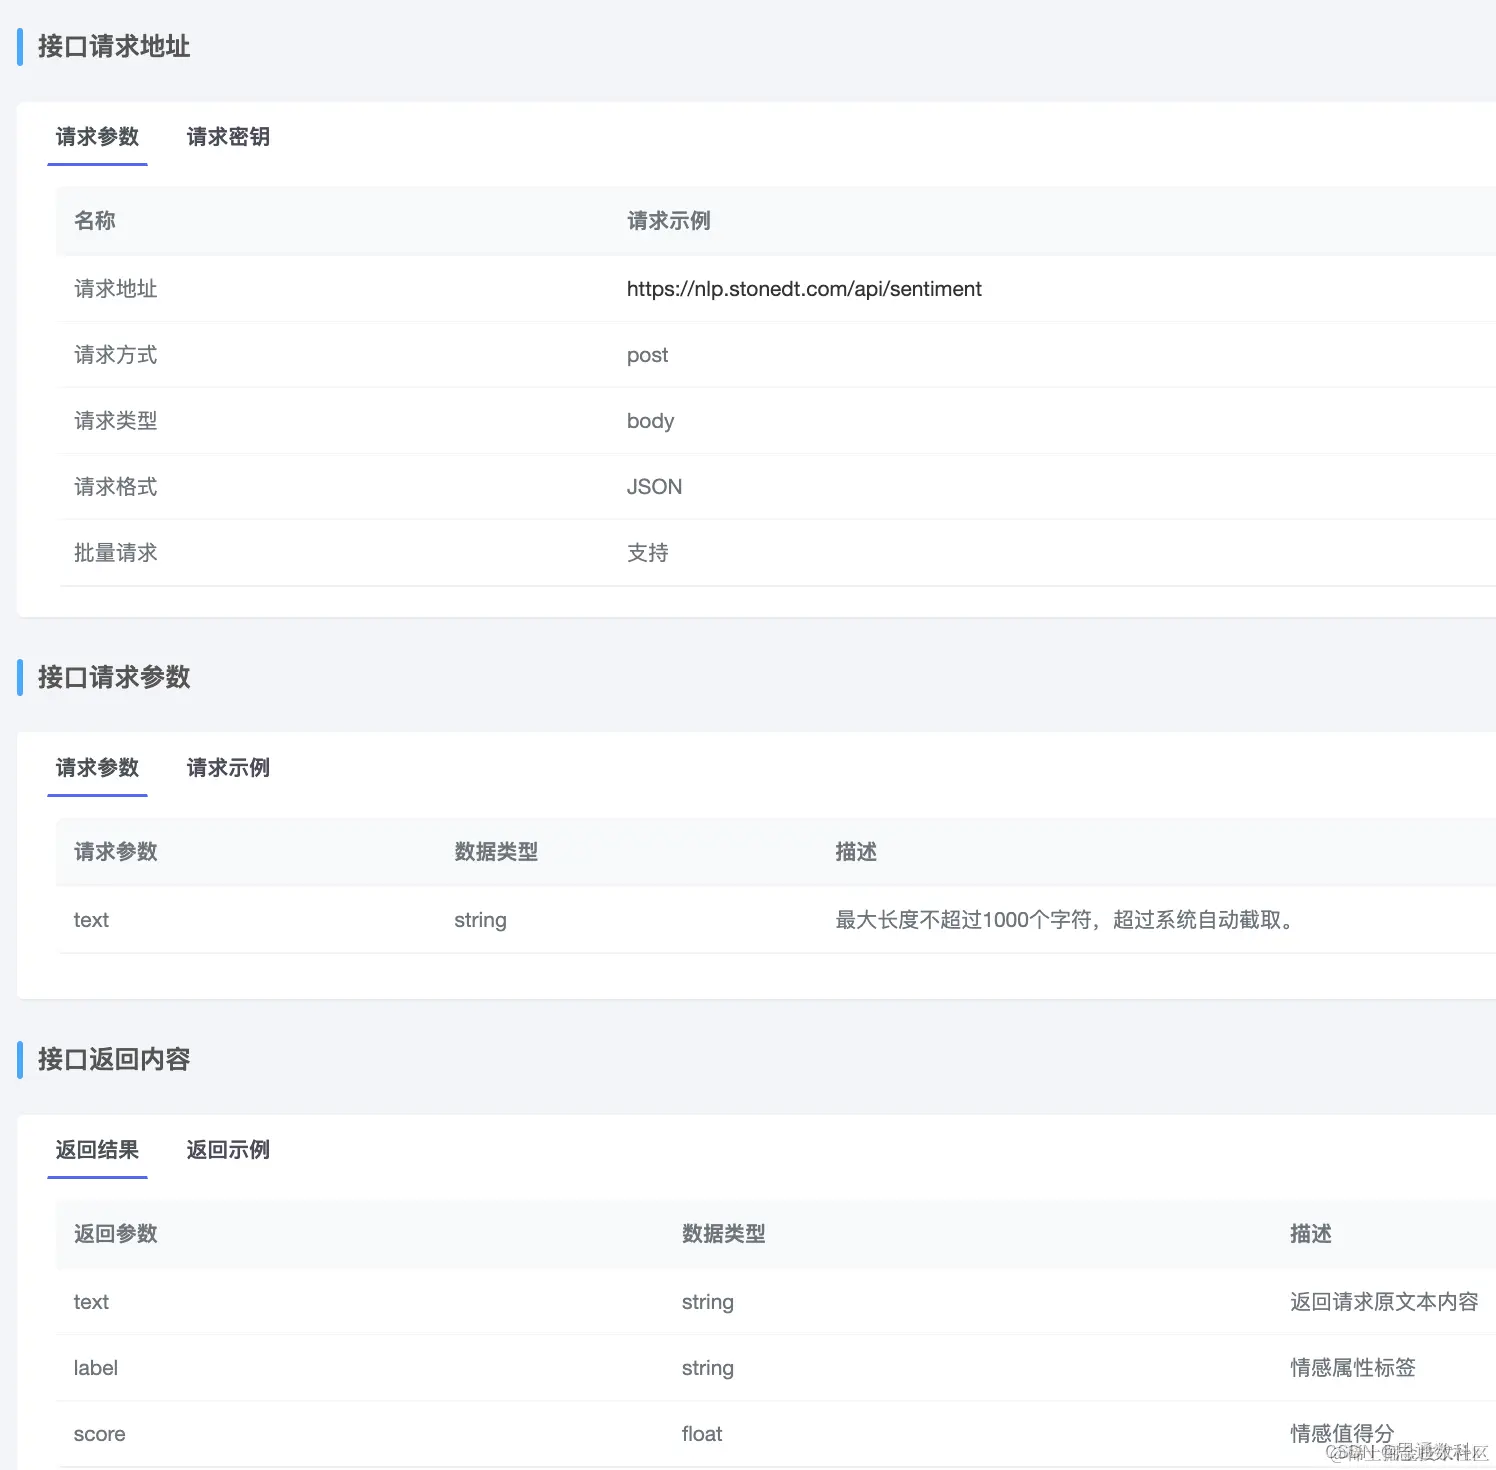Screen dimensions: 1496x1470
Task: Click the 请求示例 column header in the address table
Action: coord(668,221)
